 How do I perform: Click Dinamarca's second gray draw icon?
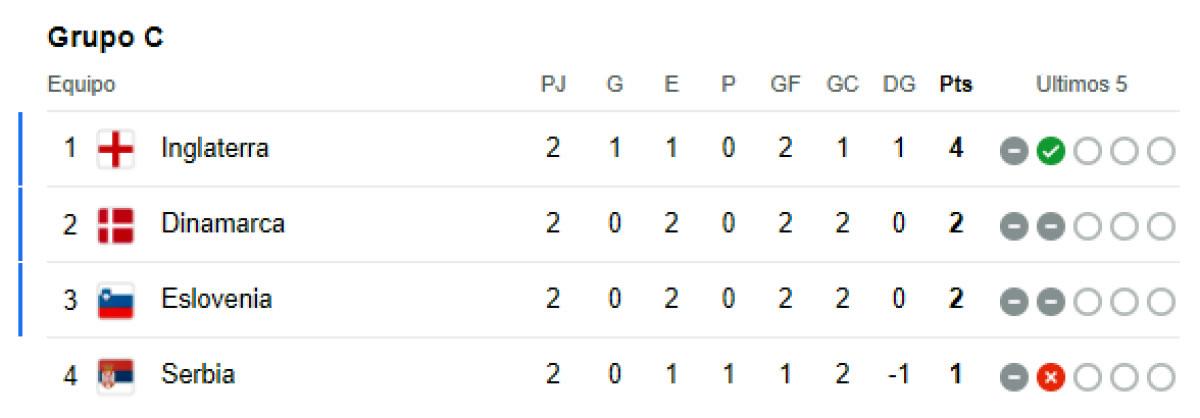pos(1049,226)
